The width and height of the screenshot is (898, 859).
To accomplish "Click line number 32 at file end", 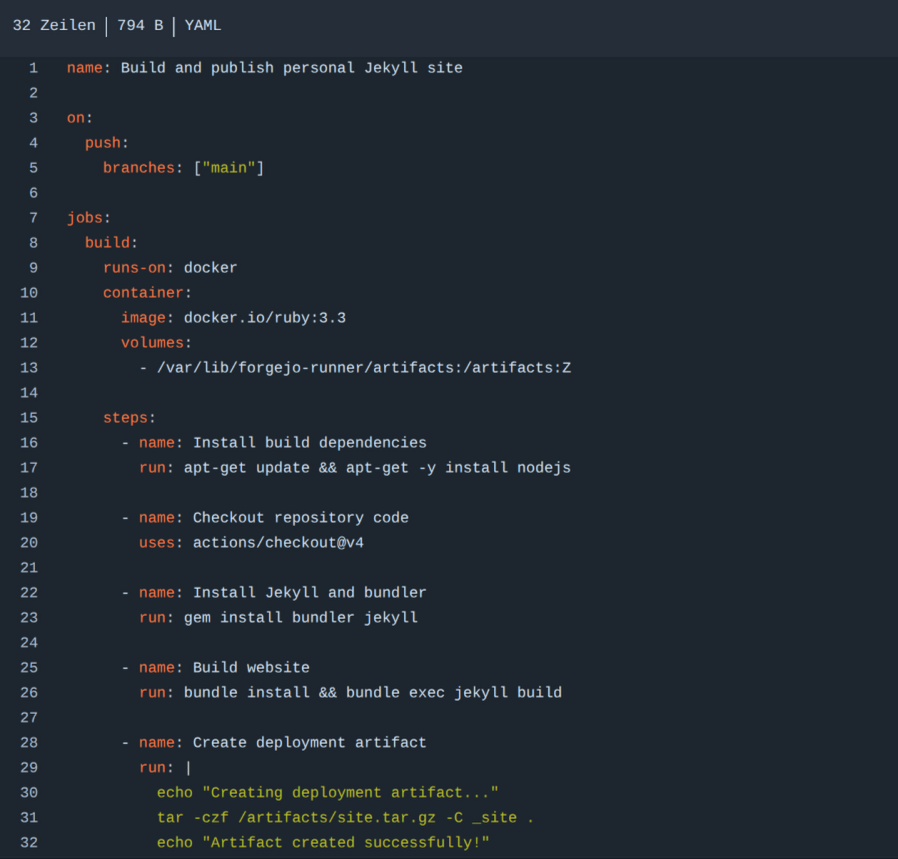I will point(29,843).
